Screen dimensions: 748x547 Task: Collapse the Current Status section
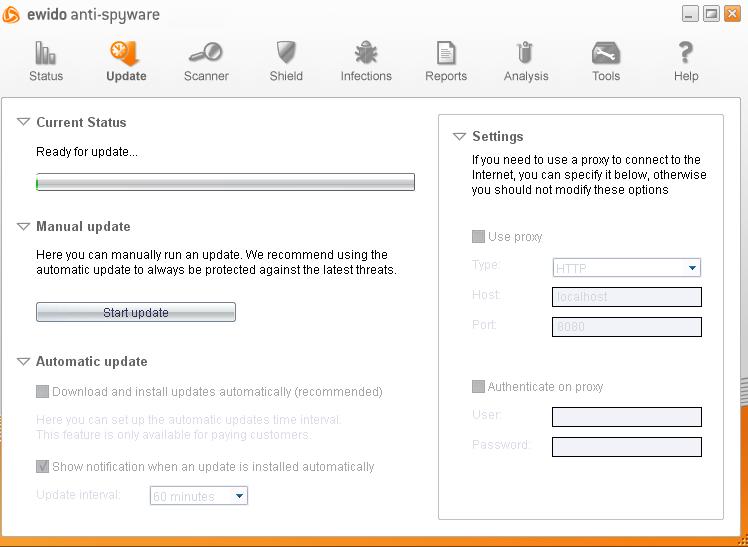[23, 122]
